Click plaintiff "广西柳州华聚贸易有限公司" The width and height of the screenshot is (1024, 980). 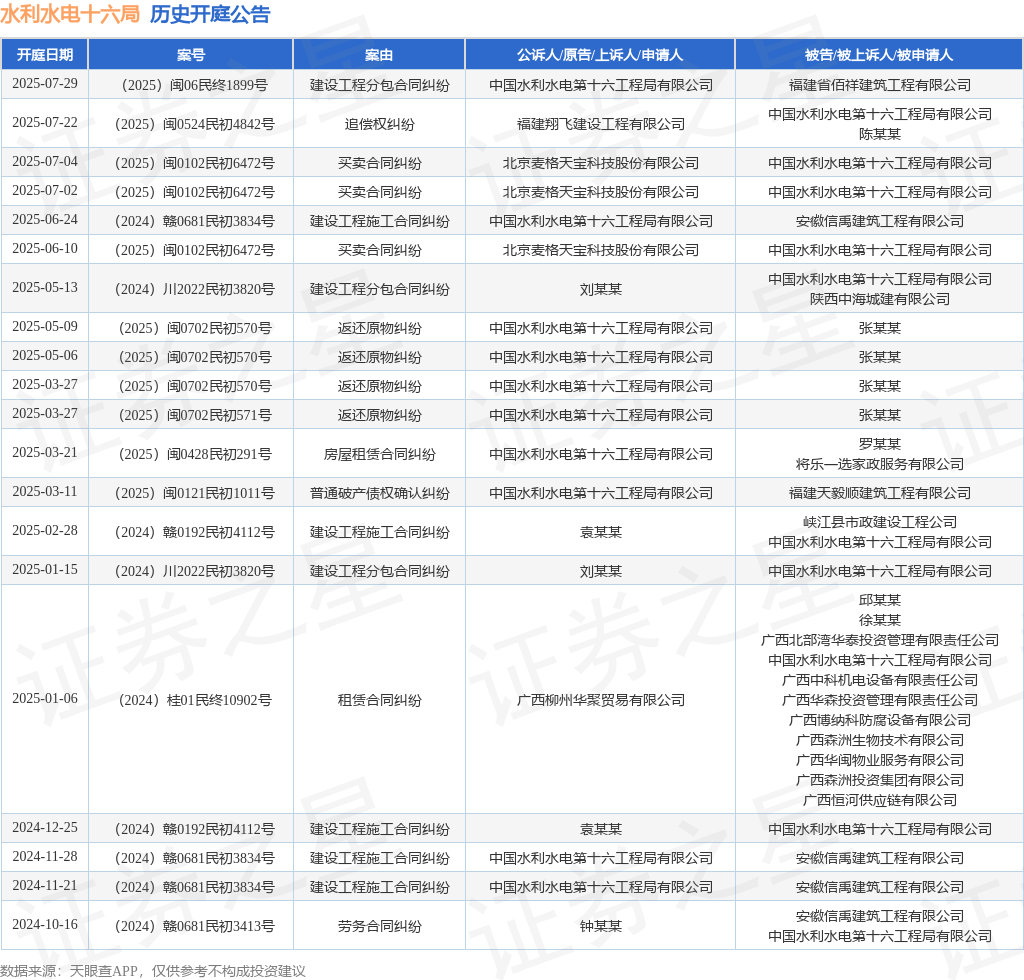(601, 701)
